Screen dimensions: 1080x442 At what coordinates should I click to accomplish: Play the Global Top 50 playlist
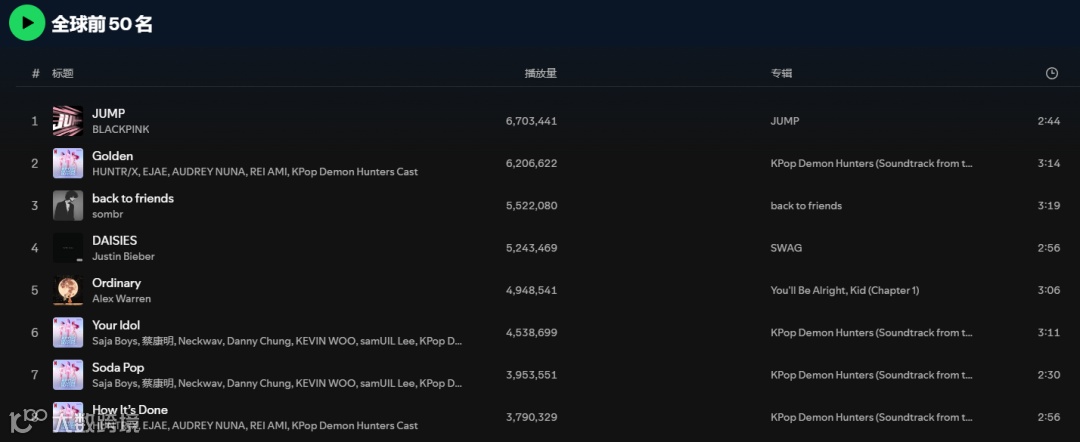tap(27, 23)
